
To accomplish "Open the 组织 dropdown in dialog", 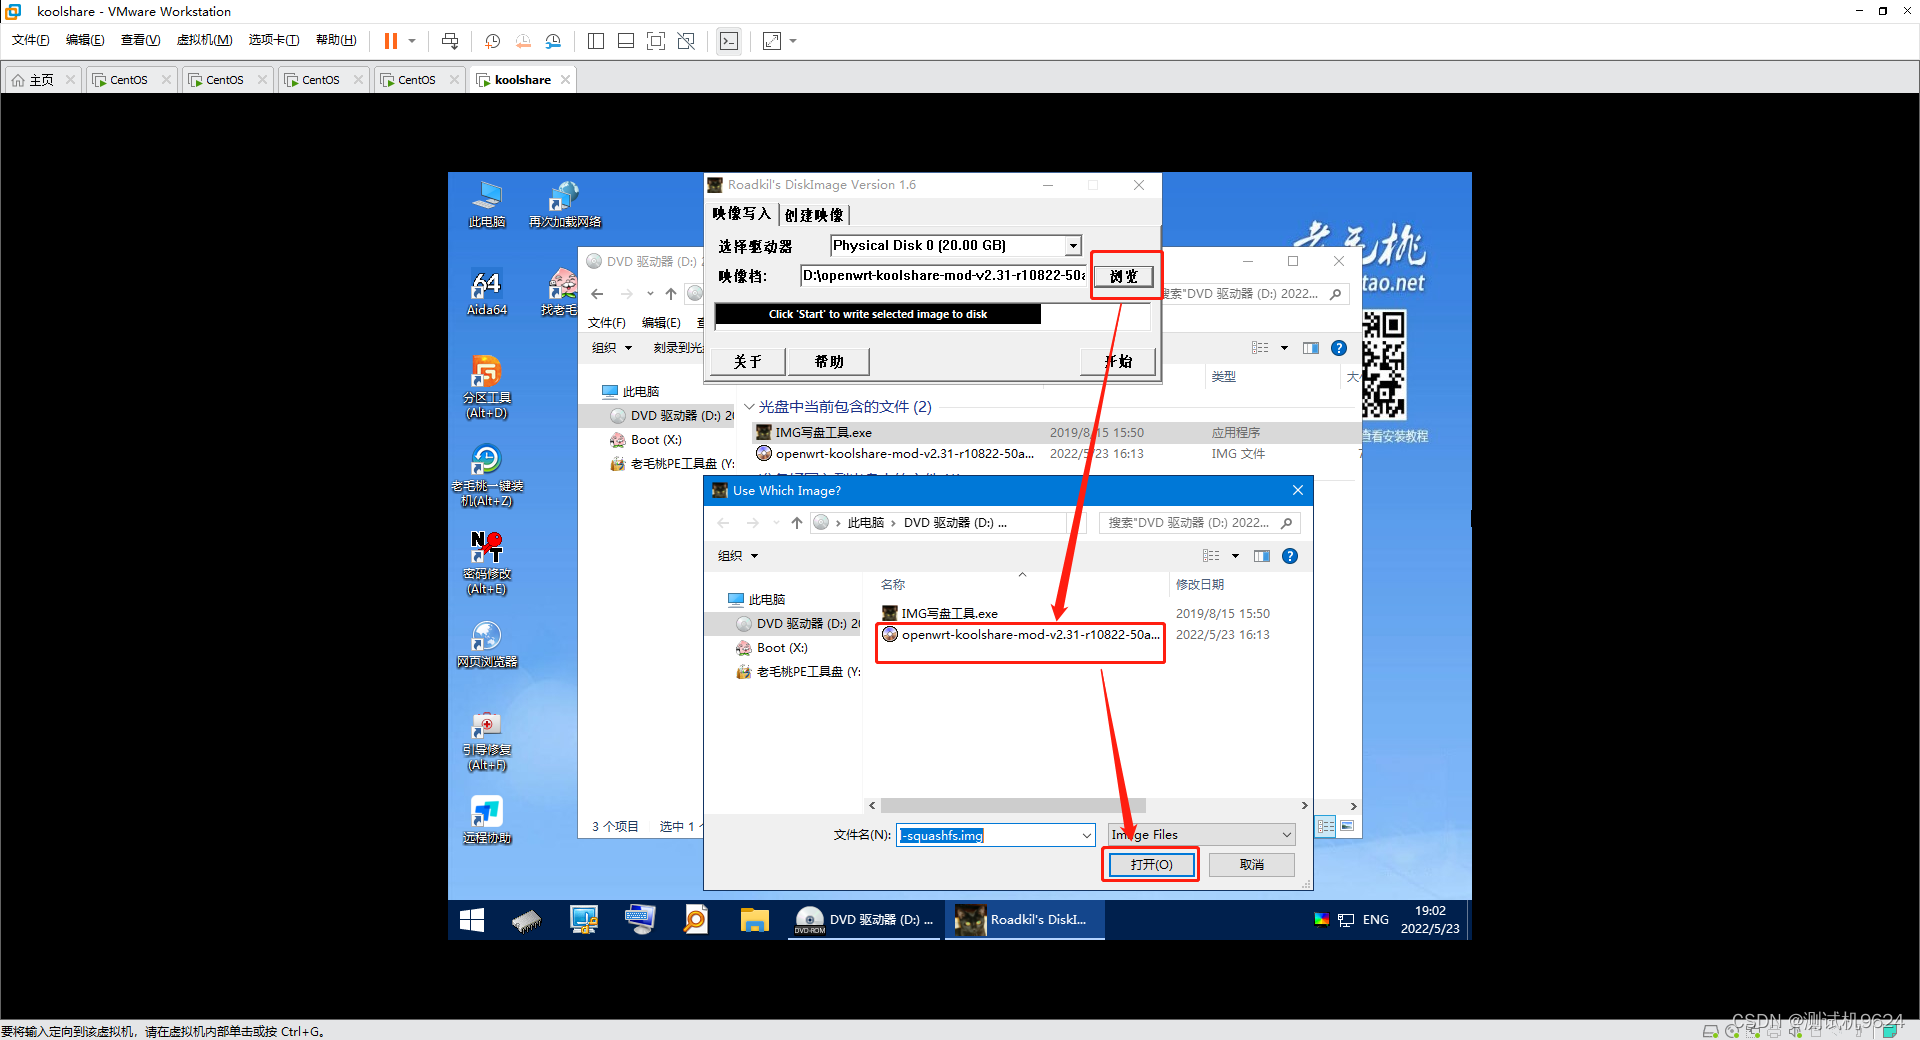I will click(738, 556).
